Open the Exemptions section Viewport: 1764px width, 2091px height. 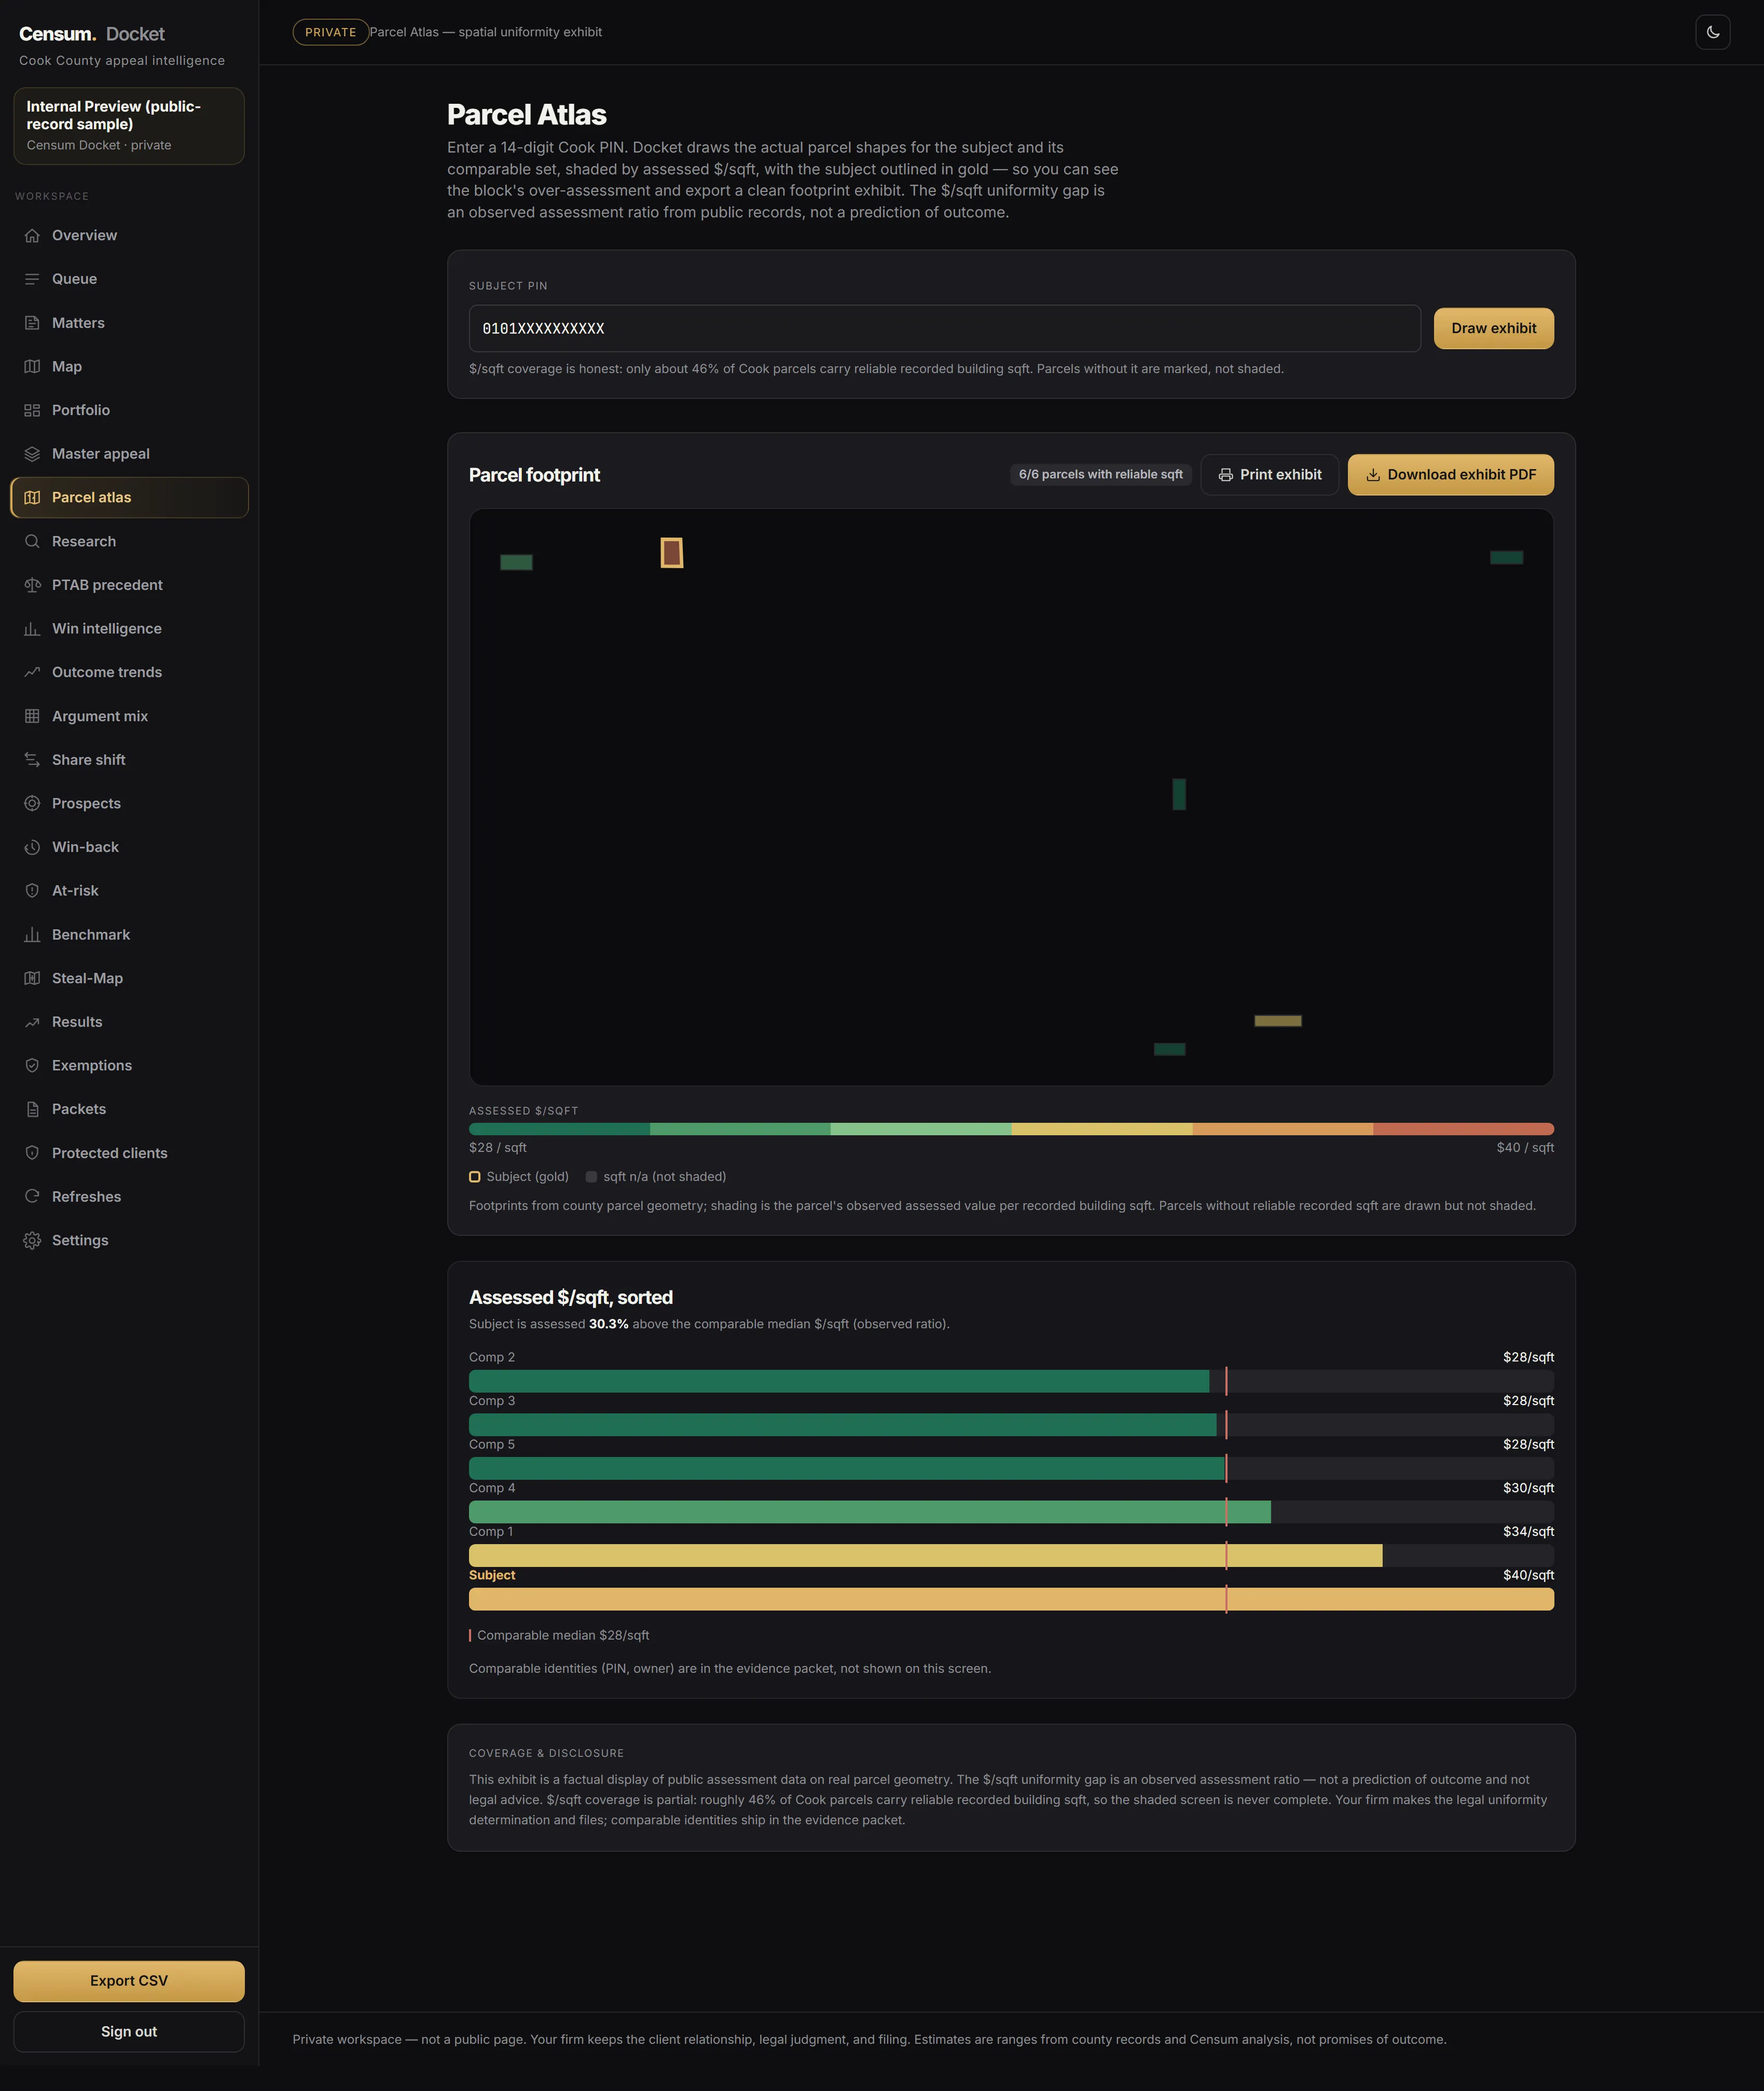point(129,1065)
